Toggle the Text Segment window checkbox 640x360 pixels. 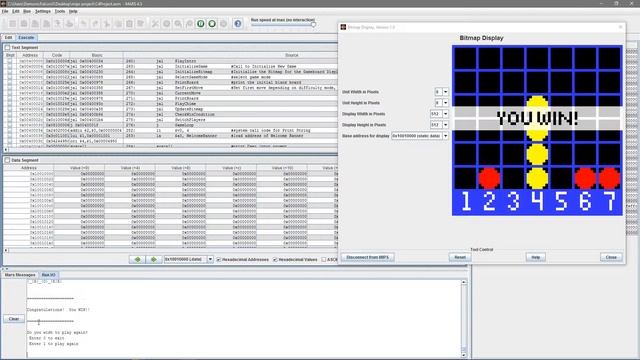[7, 47]
